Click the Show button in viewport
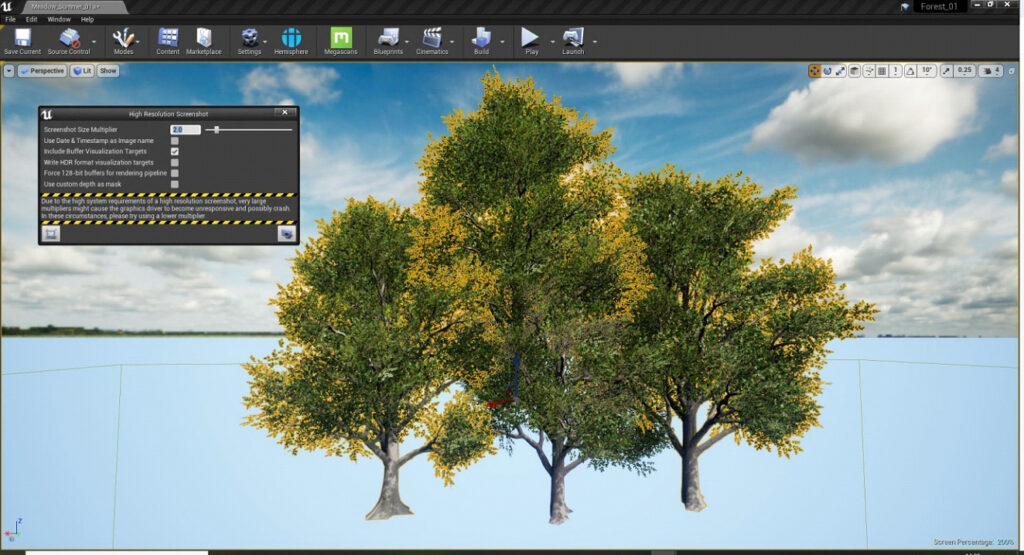This screenshot has height=555, width=1024. pos(108,71)
